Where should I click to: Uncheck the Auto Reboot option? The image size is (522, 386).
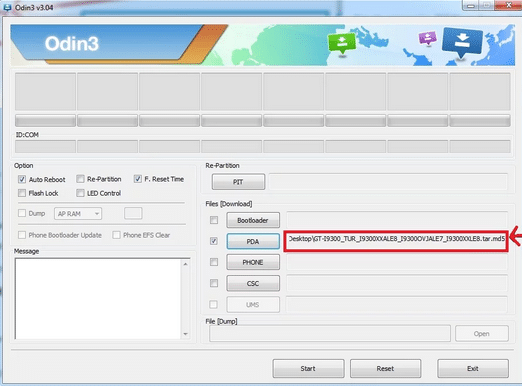[x=22, y=179]
